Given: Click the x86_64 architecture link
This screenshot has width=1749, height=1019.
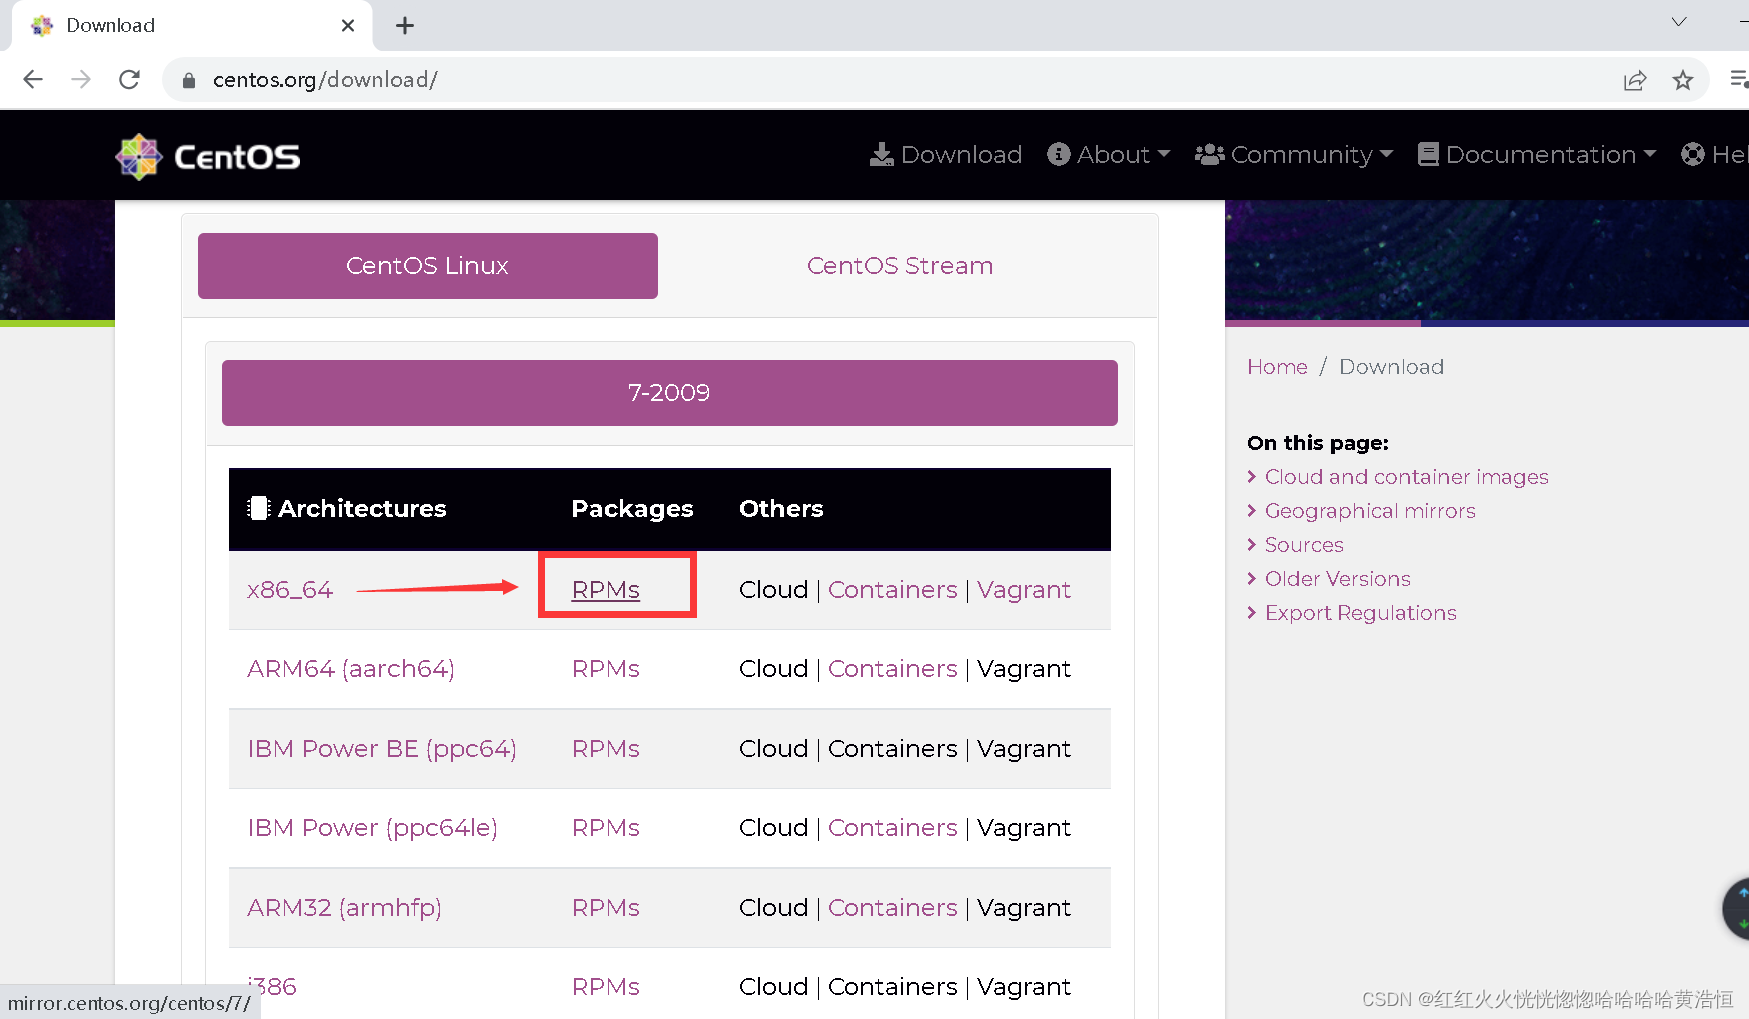Looking at the screenshot, I should click(x=290, y=590).
